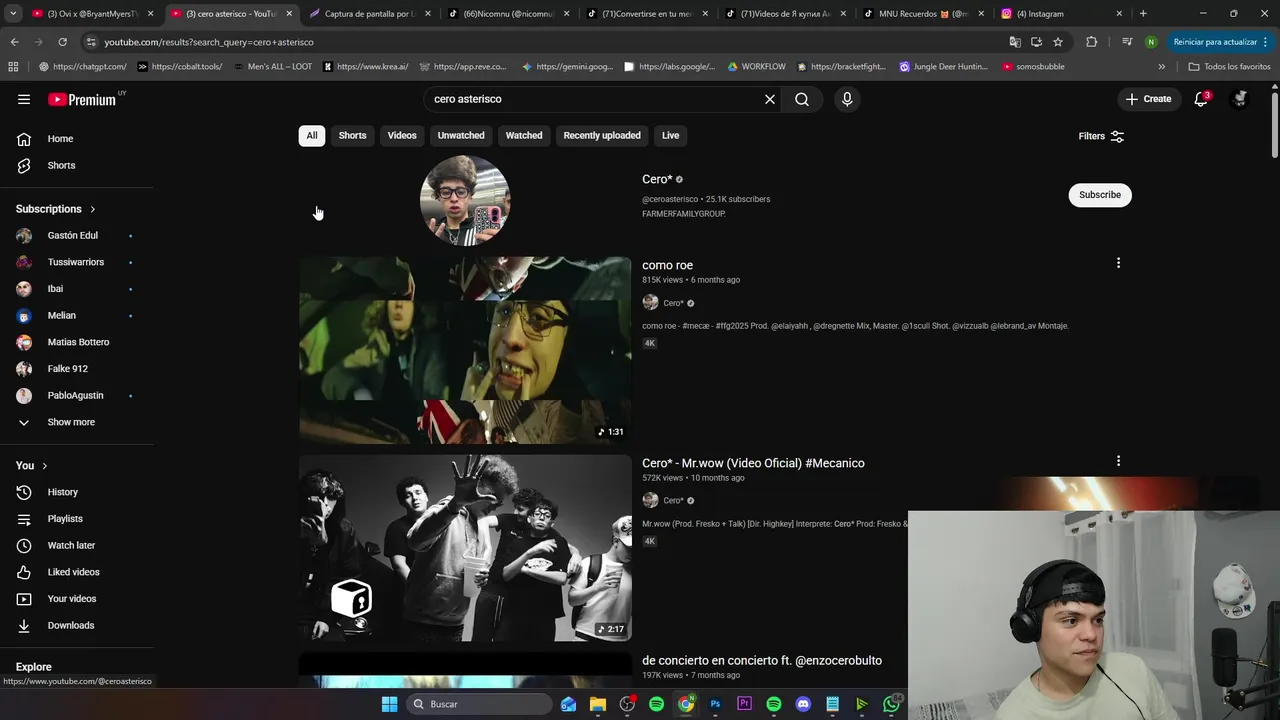Screen dimensions: 1280x720
Task: Switch to the Instagram browser tab
Action: (1060, 14)
